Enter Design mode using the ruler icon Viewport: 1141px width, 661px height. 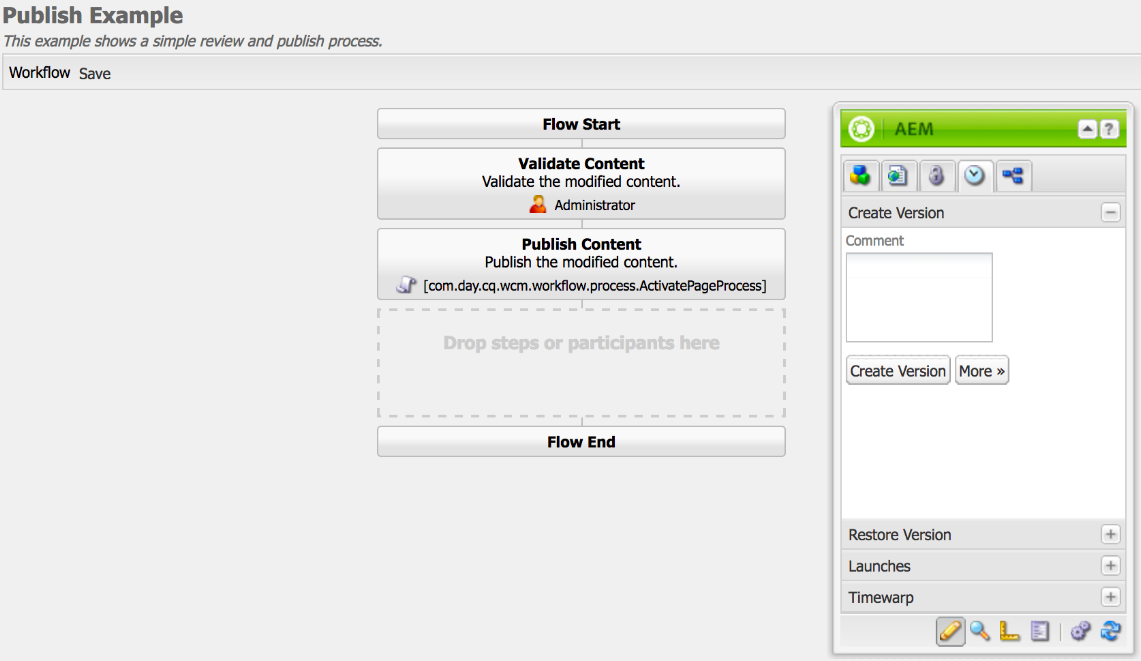point(1008,631)
